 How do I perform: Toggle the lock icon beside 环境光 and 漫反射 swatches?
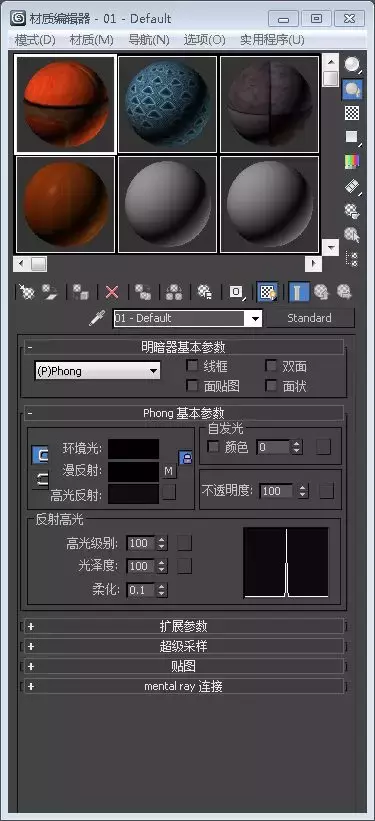185,458
